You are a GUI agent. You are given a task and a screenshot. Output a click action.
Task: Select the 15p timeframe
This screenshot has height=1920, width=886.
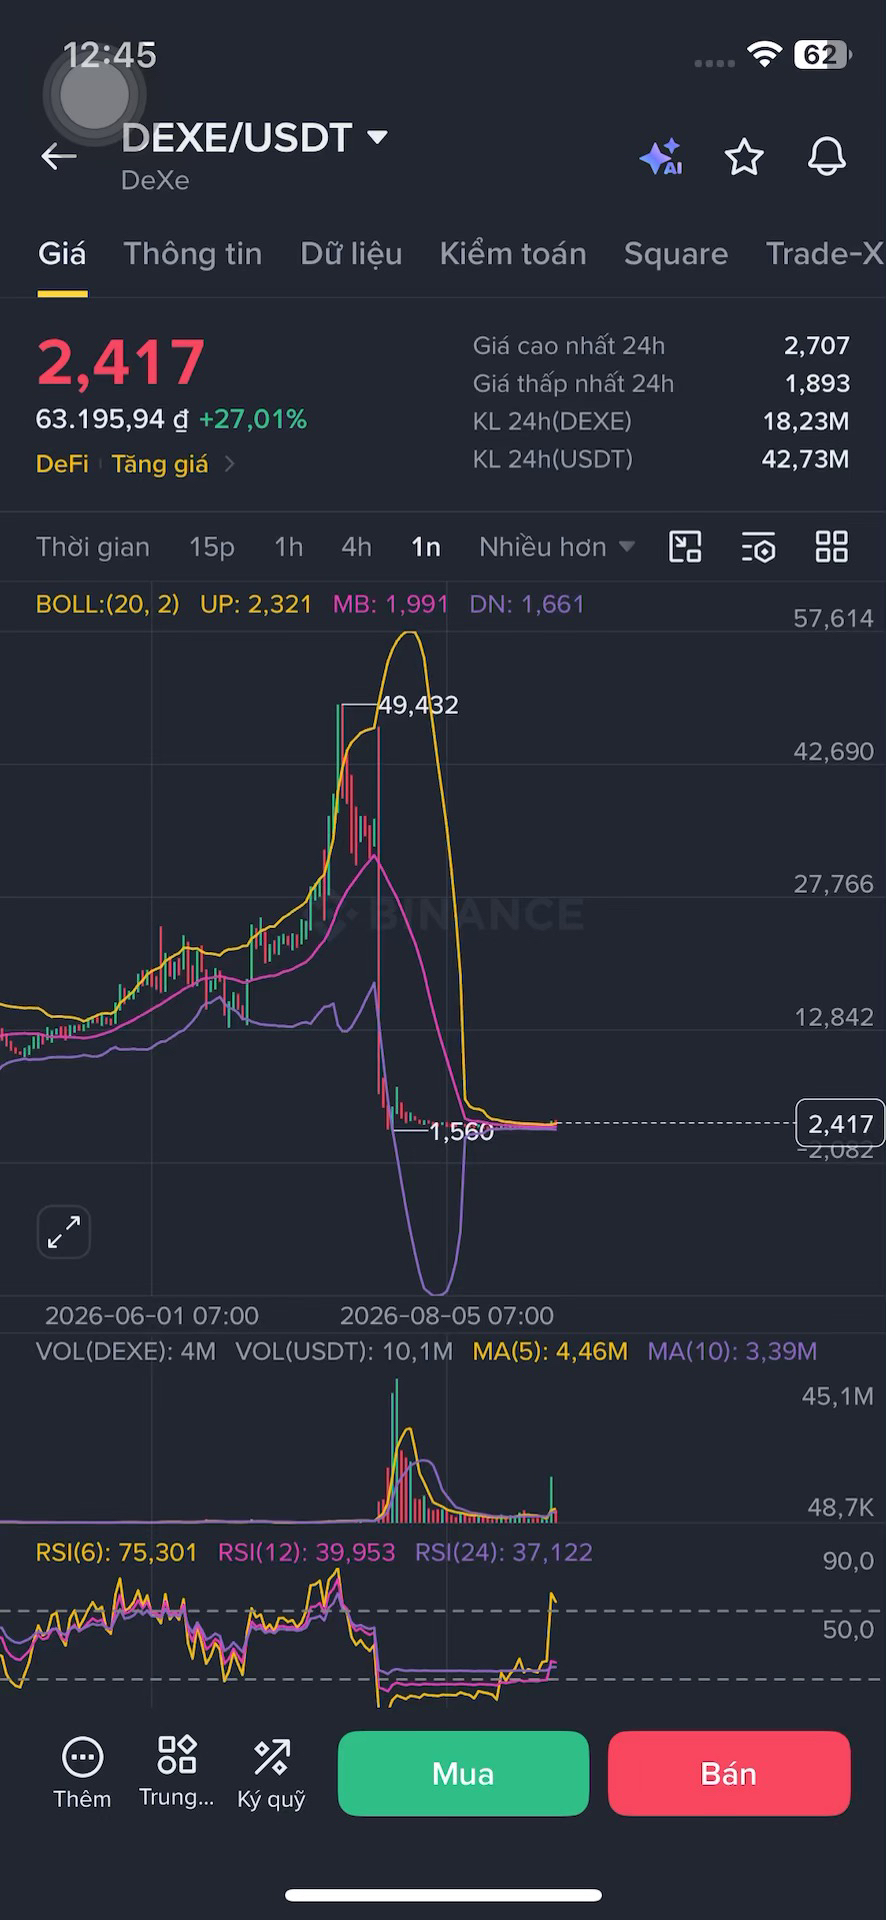point(212,547)
